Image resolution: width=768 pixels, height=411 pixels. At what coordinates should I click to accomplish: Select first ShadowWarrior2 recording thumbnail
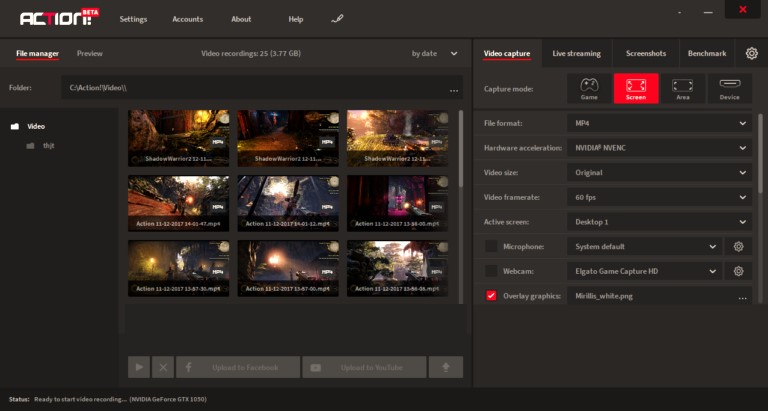[x=179, y=138]
